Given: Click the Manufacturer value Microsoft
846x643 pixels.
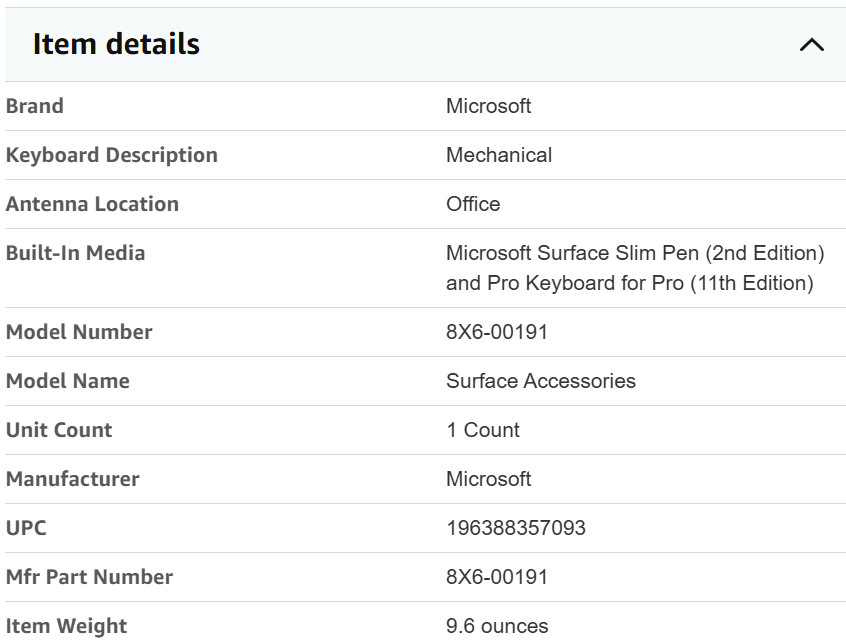Looking at the screenshot, I should pos(488,479).
